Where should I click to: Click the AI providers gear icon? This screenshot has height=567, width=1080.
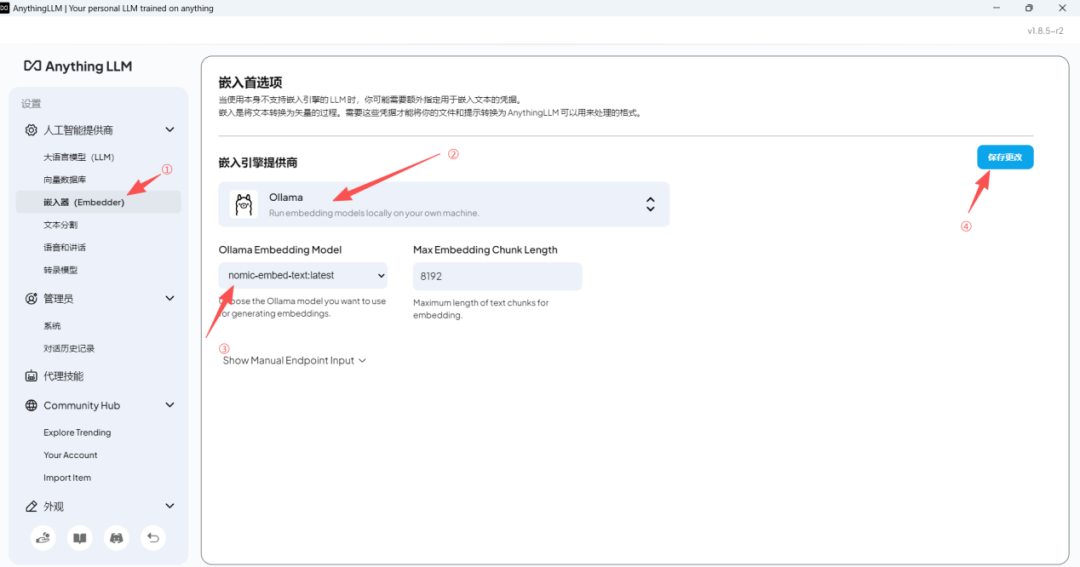pyautogui.click(x=31, y=130)
